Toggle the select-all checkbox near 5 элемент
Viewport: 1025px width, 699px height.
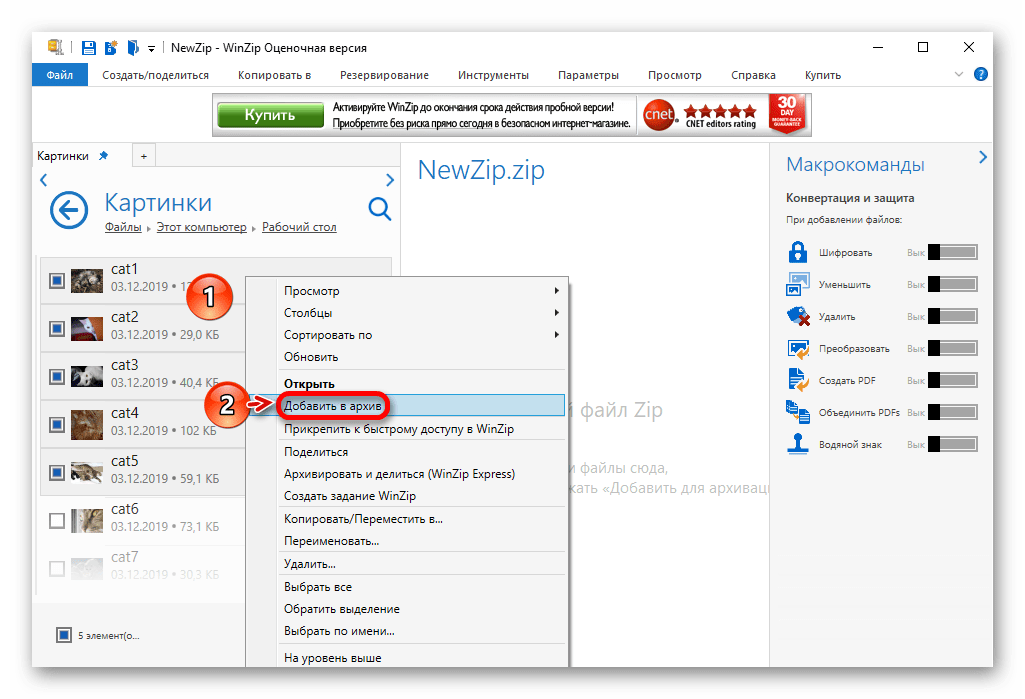pos(63,635)
